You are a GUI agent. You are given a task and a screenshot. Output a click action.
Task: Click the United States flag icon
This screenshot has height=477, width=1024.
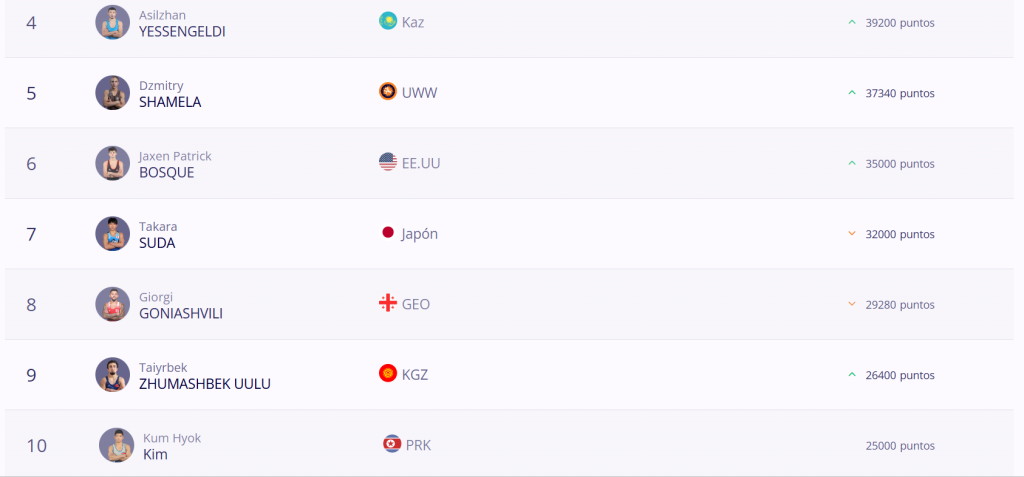pos(388,162)
